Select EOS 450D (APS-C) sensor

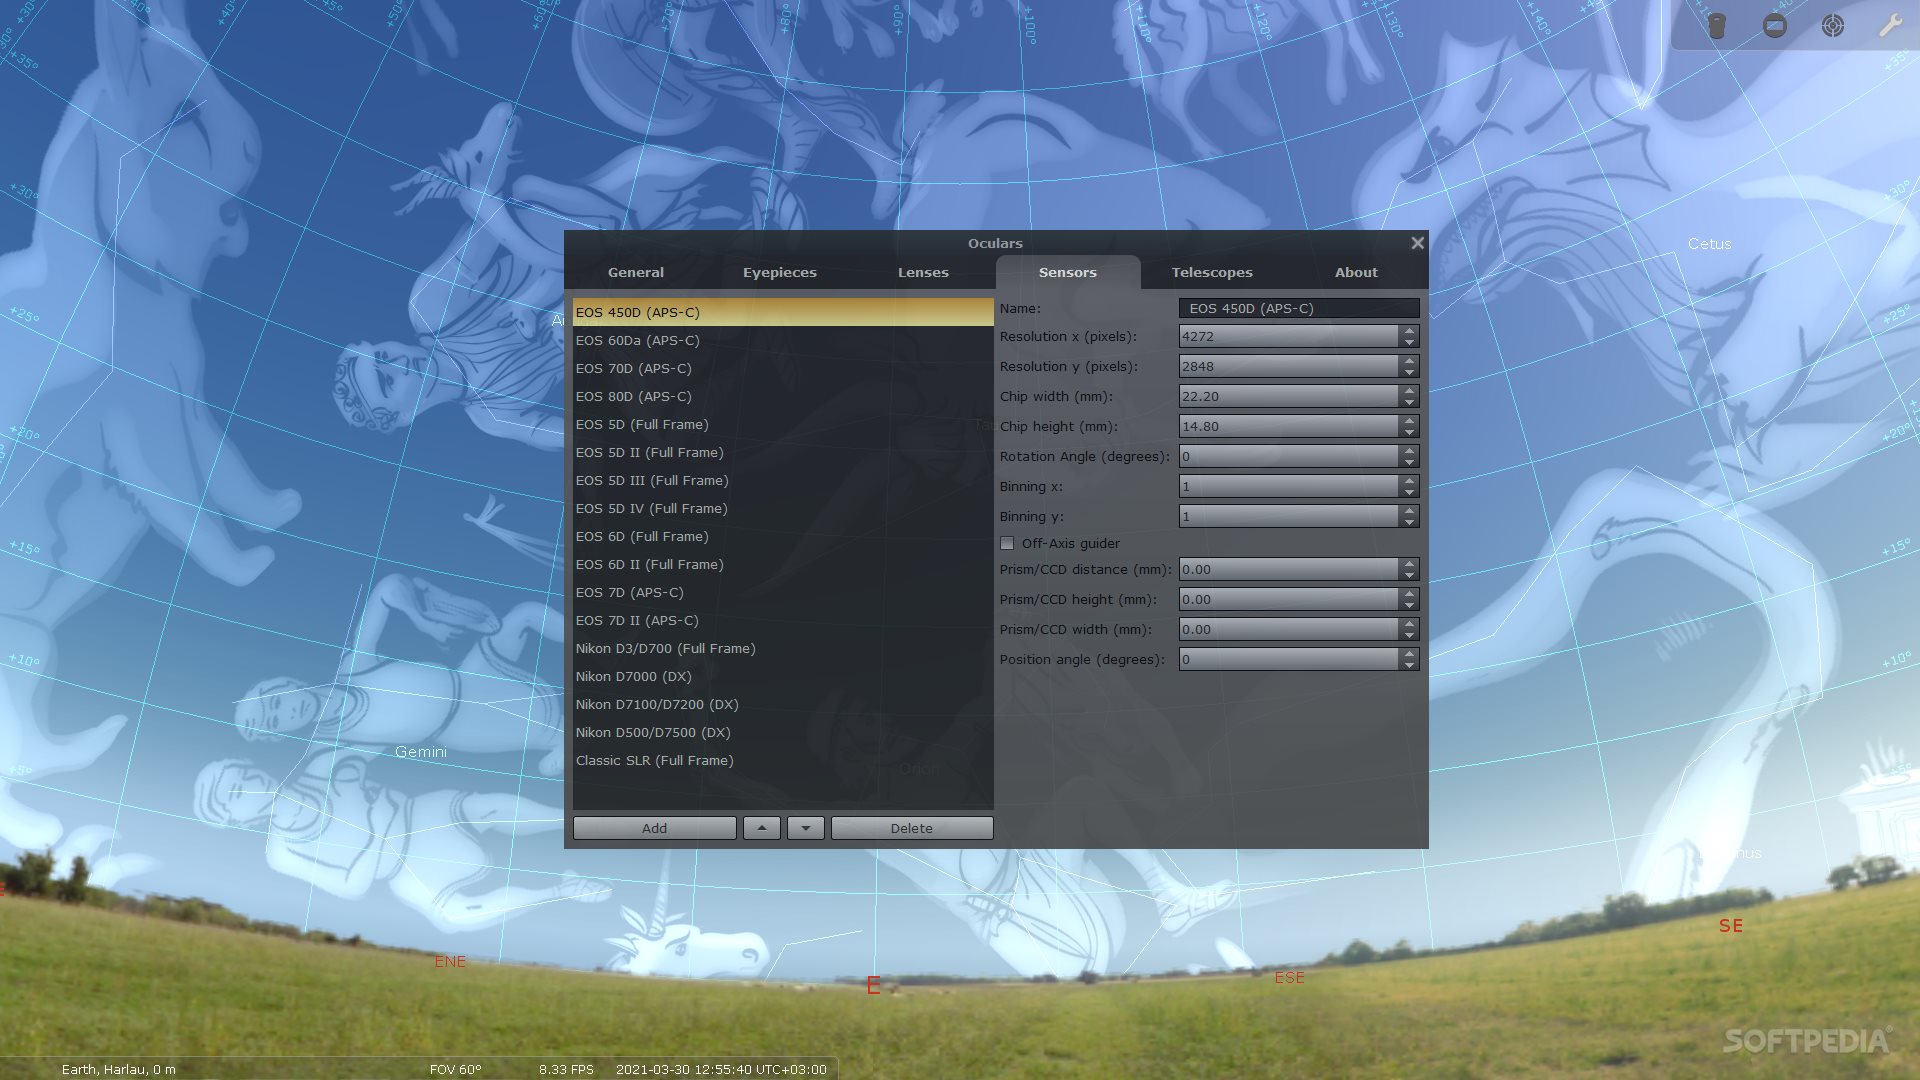pos(783,312)
